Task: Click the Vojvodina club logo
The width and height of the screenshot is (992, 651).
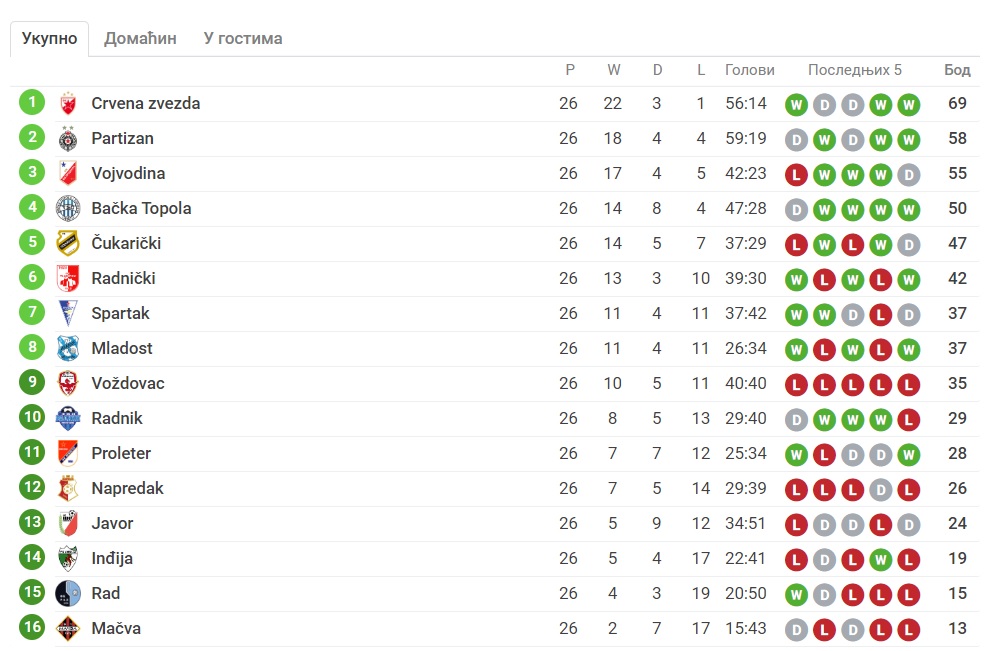Action: 68,173
